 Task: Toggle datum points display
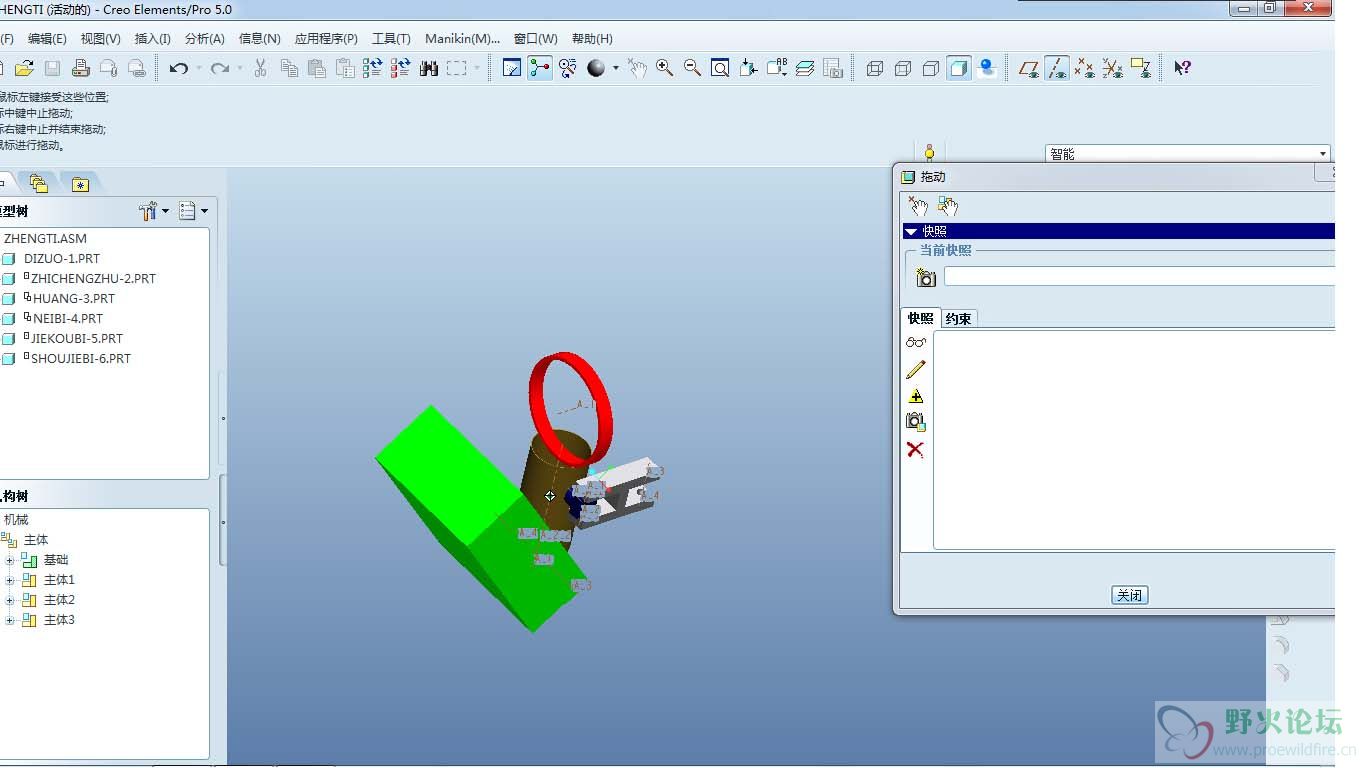(x=1084, y=68)
